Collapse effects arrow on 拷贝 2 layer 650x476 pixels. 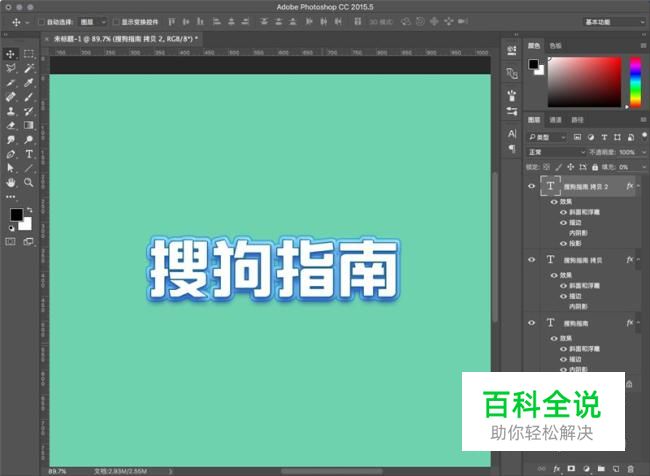(x=639, y=186)
